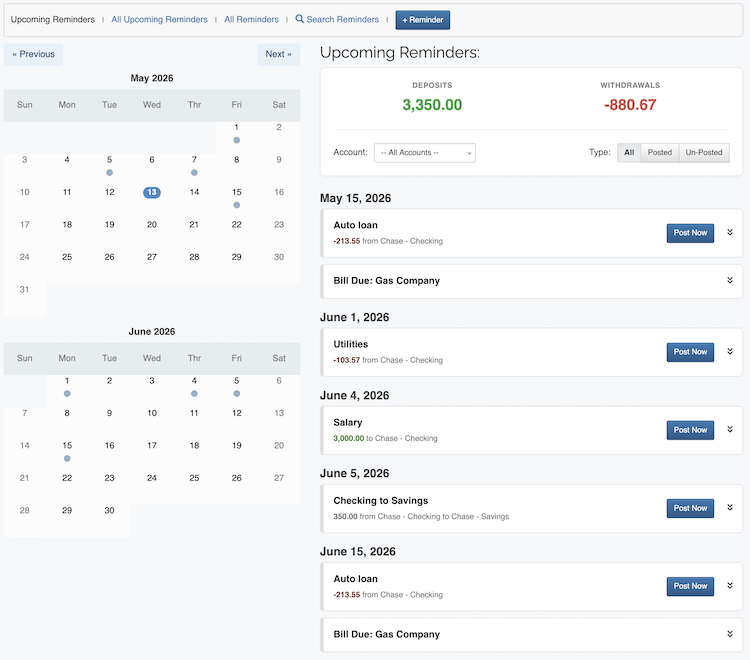Expand Checking to Savings reminder chevron
Screen dimensions: 750x660
pos(730,507)
